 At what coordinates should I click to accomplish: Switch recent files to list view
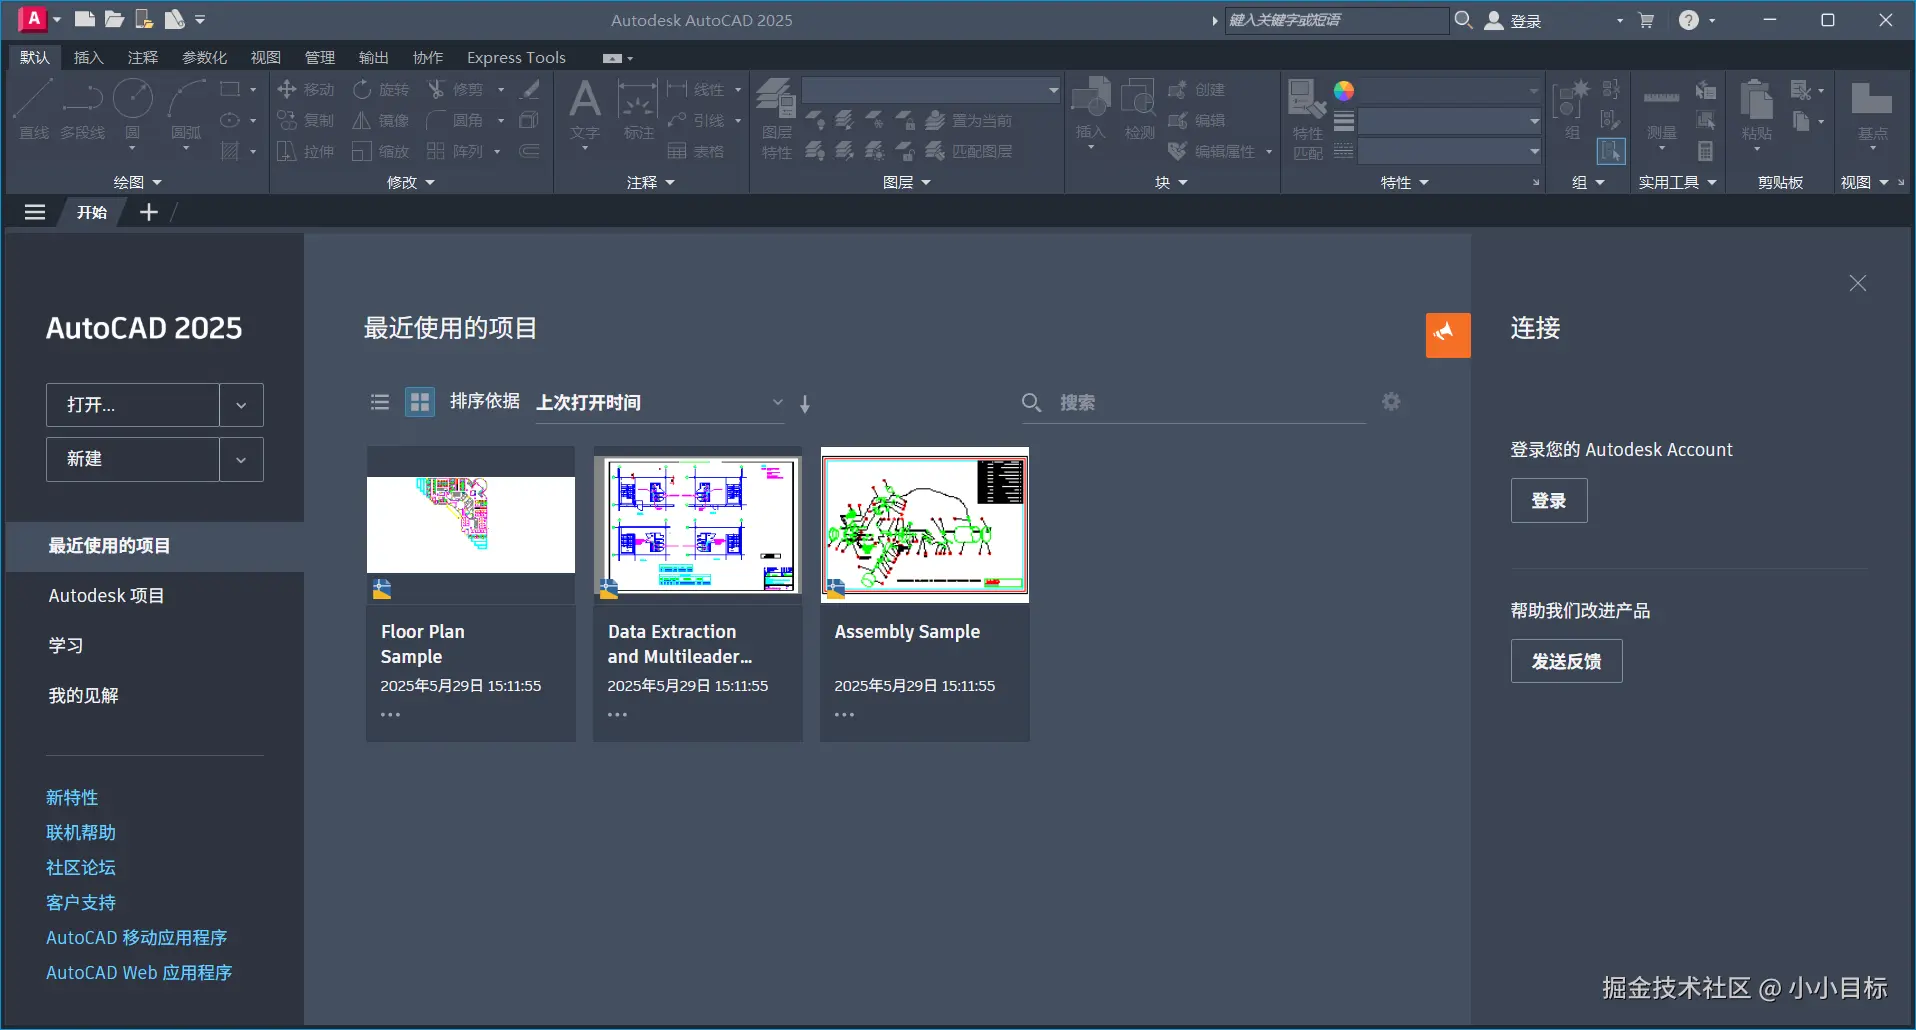pos(380,402)
